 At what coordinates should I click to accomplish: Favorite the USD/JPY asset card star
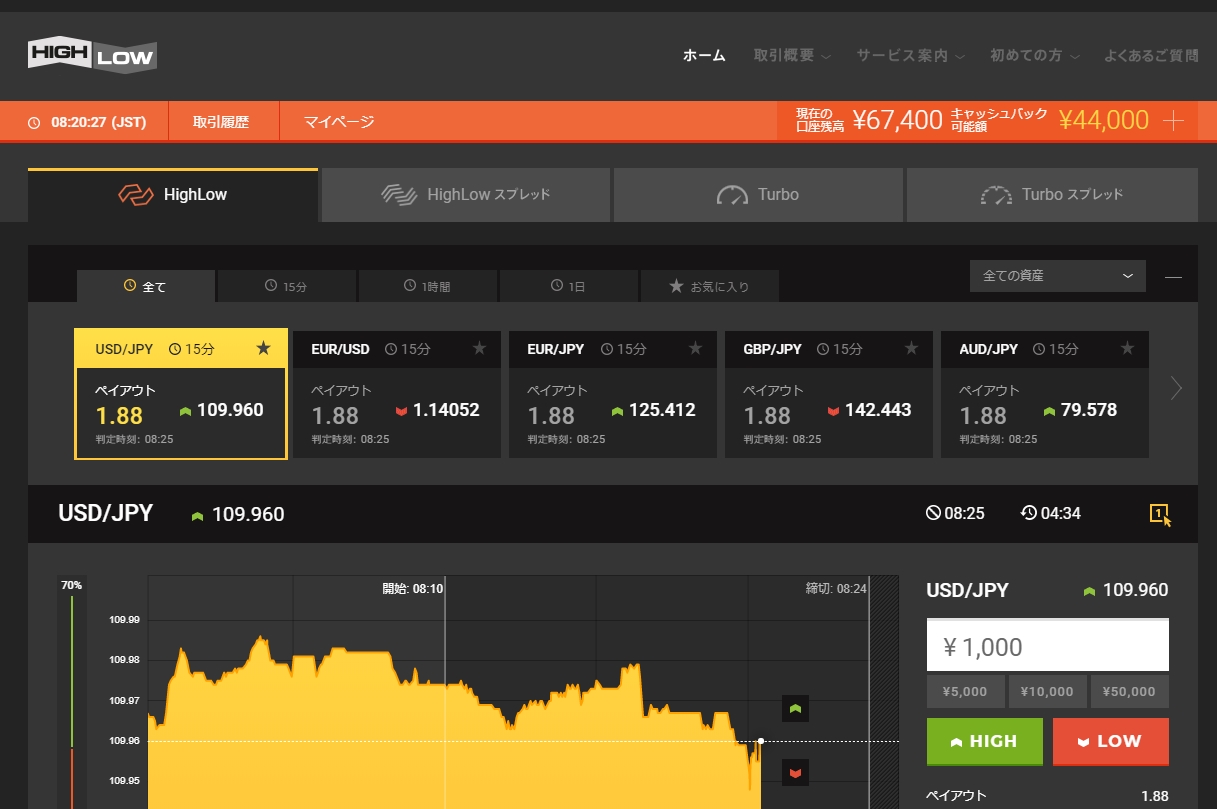pyautogui.click(x=263, y=348)
